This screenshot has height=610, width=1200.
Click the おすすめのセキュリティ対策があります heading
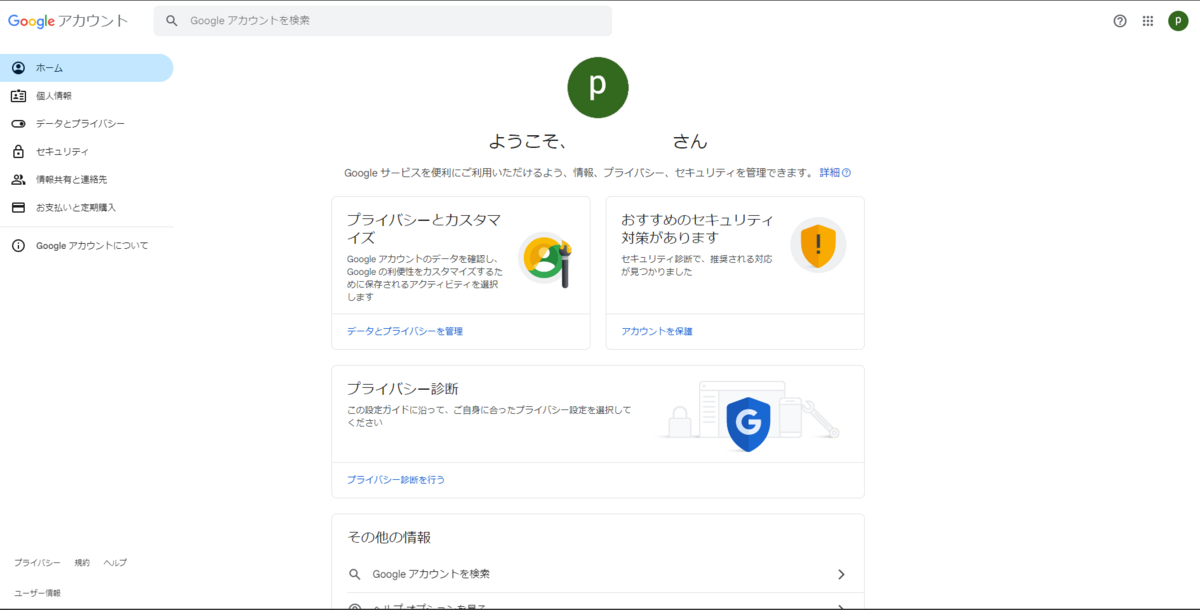(x=697, y=229)
